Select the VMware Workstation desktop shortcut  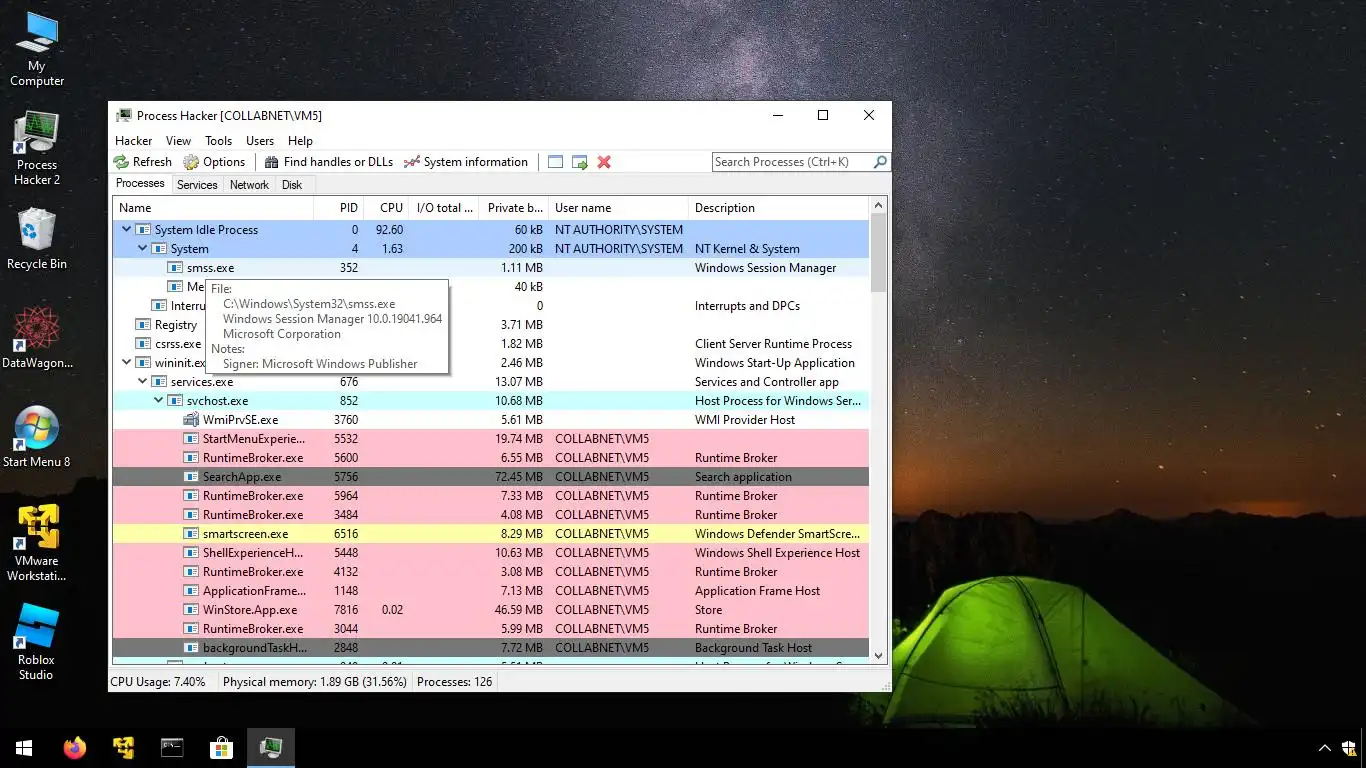37,544
